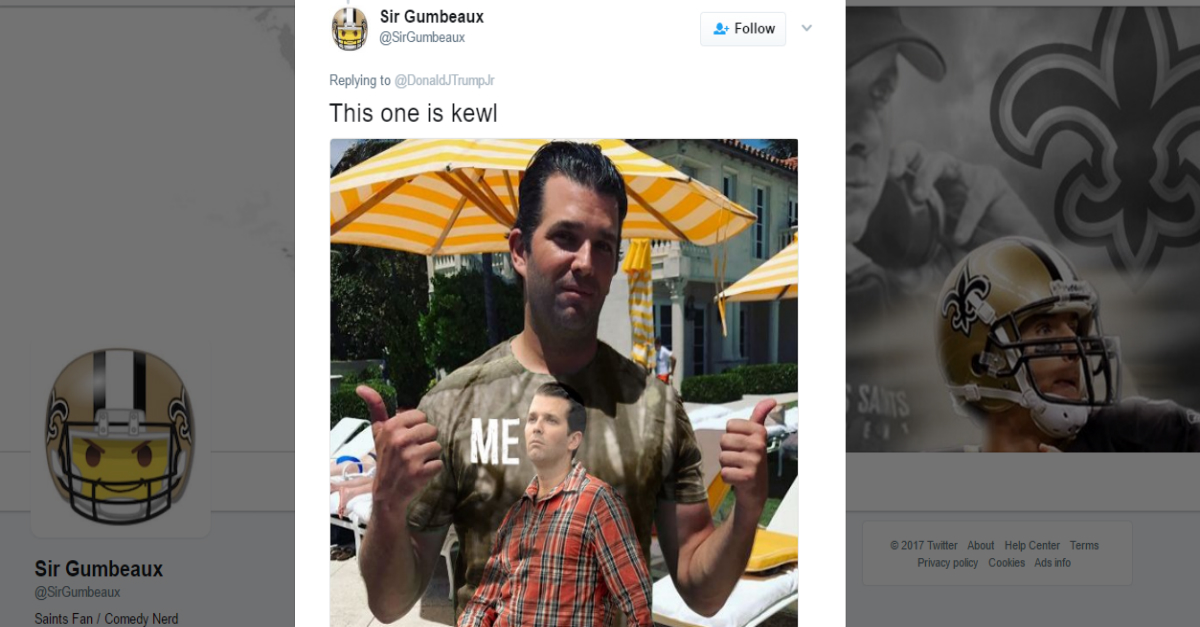Open the attached meme photo
This screenshot has height=627, width=1200.
coord(564,382)
